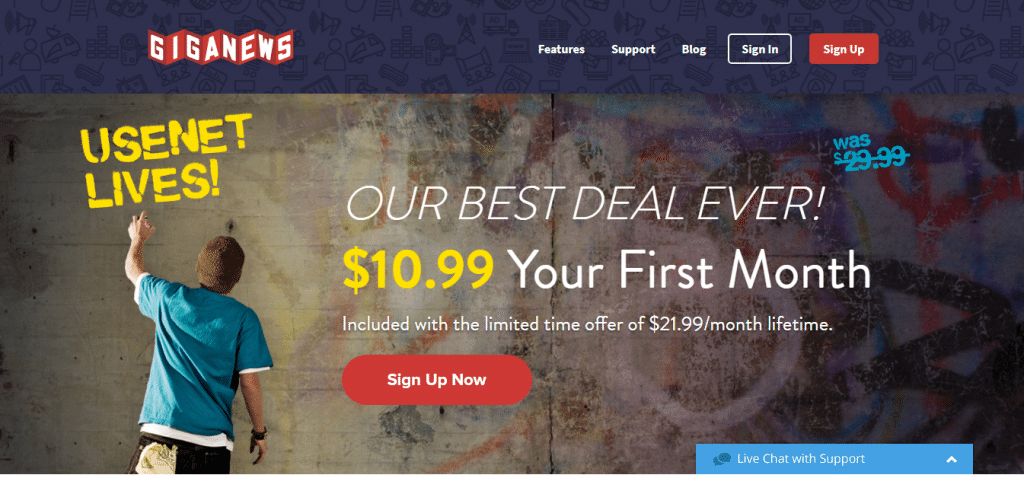
Task: Click the Live Chat speech bubble icon
Action: coord(722,459)
